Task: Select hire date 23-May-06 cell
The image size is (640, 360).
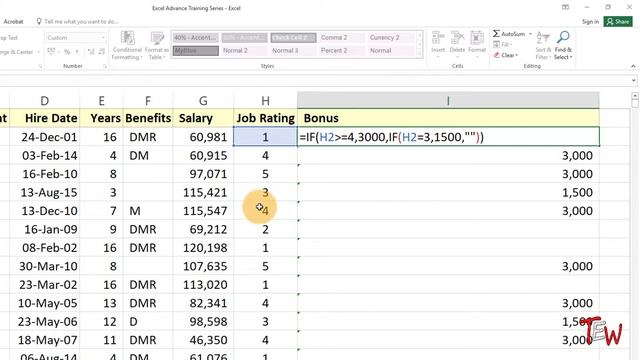Action: [44, 322]
